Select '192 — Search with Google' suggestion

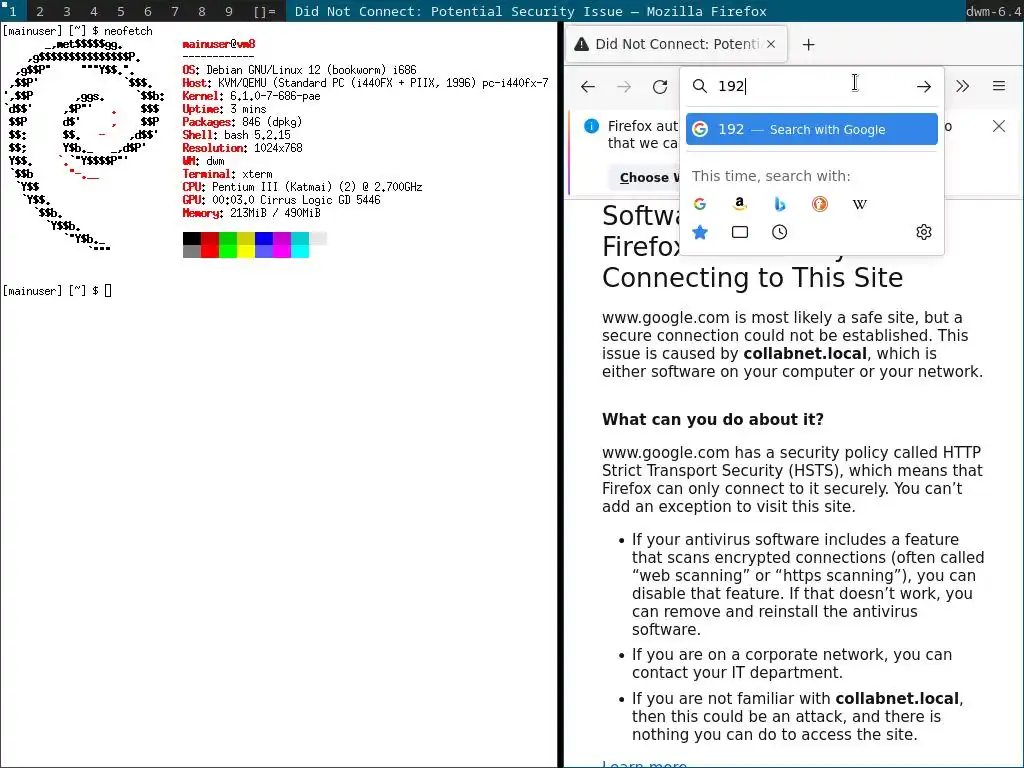coord(812,129)
